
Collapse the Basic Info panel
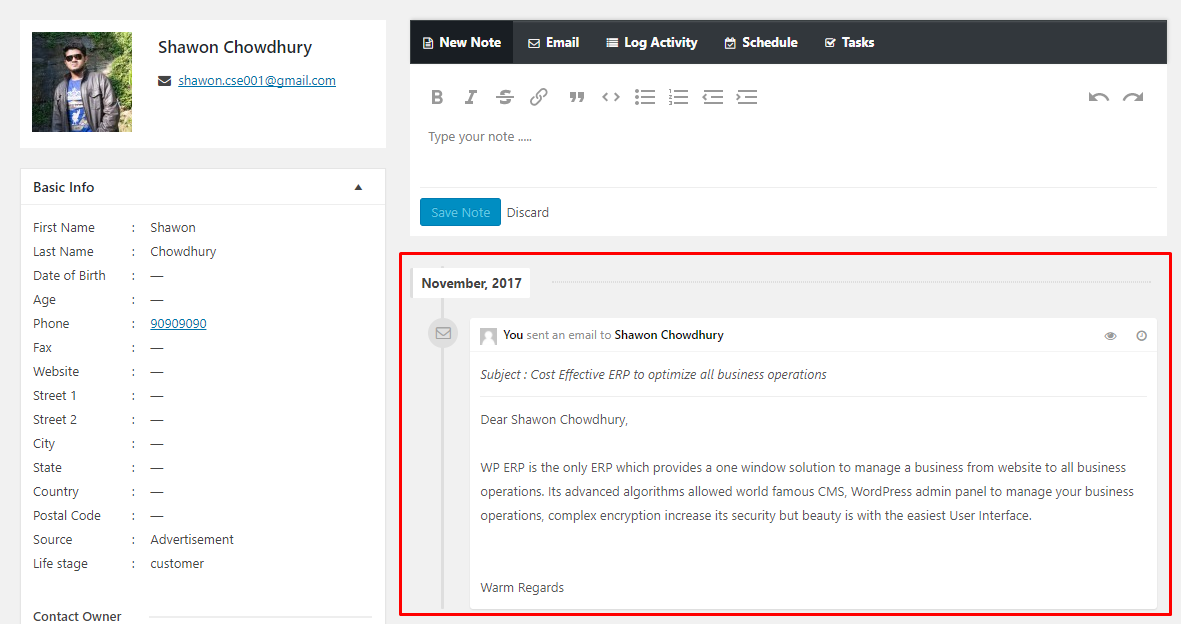point(359,187)
